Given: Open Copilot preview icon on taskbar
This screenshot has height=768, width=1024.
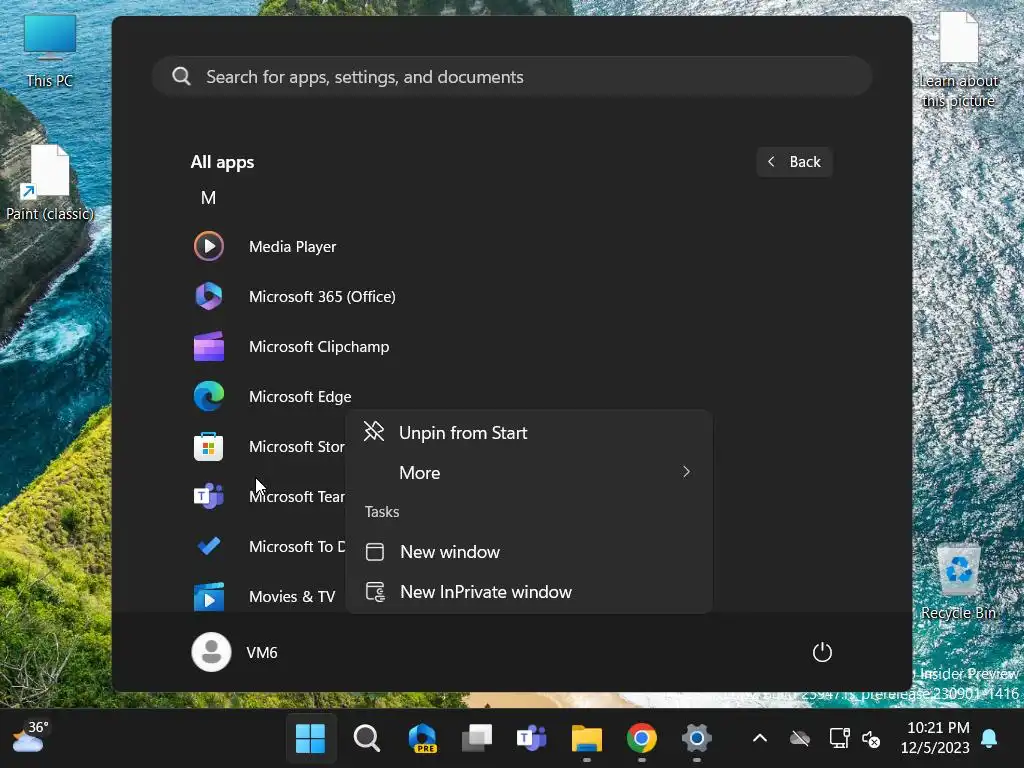Looking at the screenshot, I should coord(423,738).
